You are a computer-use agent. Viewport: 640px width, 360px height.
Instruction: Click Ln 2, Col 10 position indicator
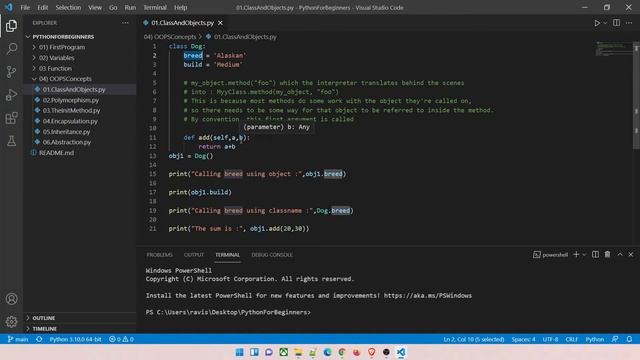(x=473, y=339)
